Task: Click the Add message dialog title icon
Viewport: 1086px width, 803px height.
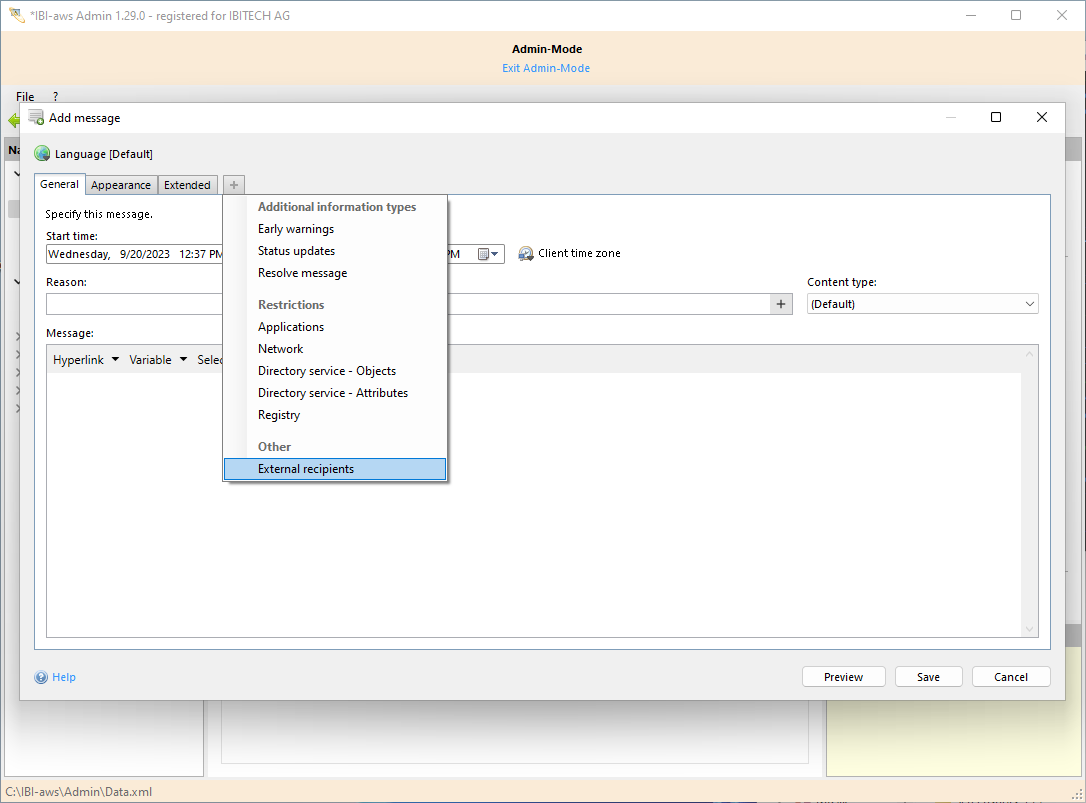Action: point(36,117)
